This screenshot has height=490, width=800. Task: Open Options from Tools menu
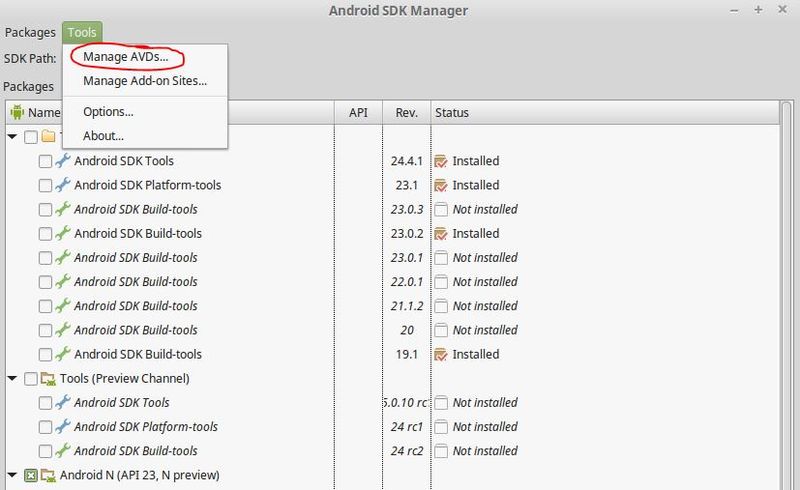click(108, 111)
